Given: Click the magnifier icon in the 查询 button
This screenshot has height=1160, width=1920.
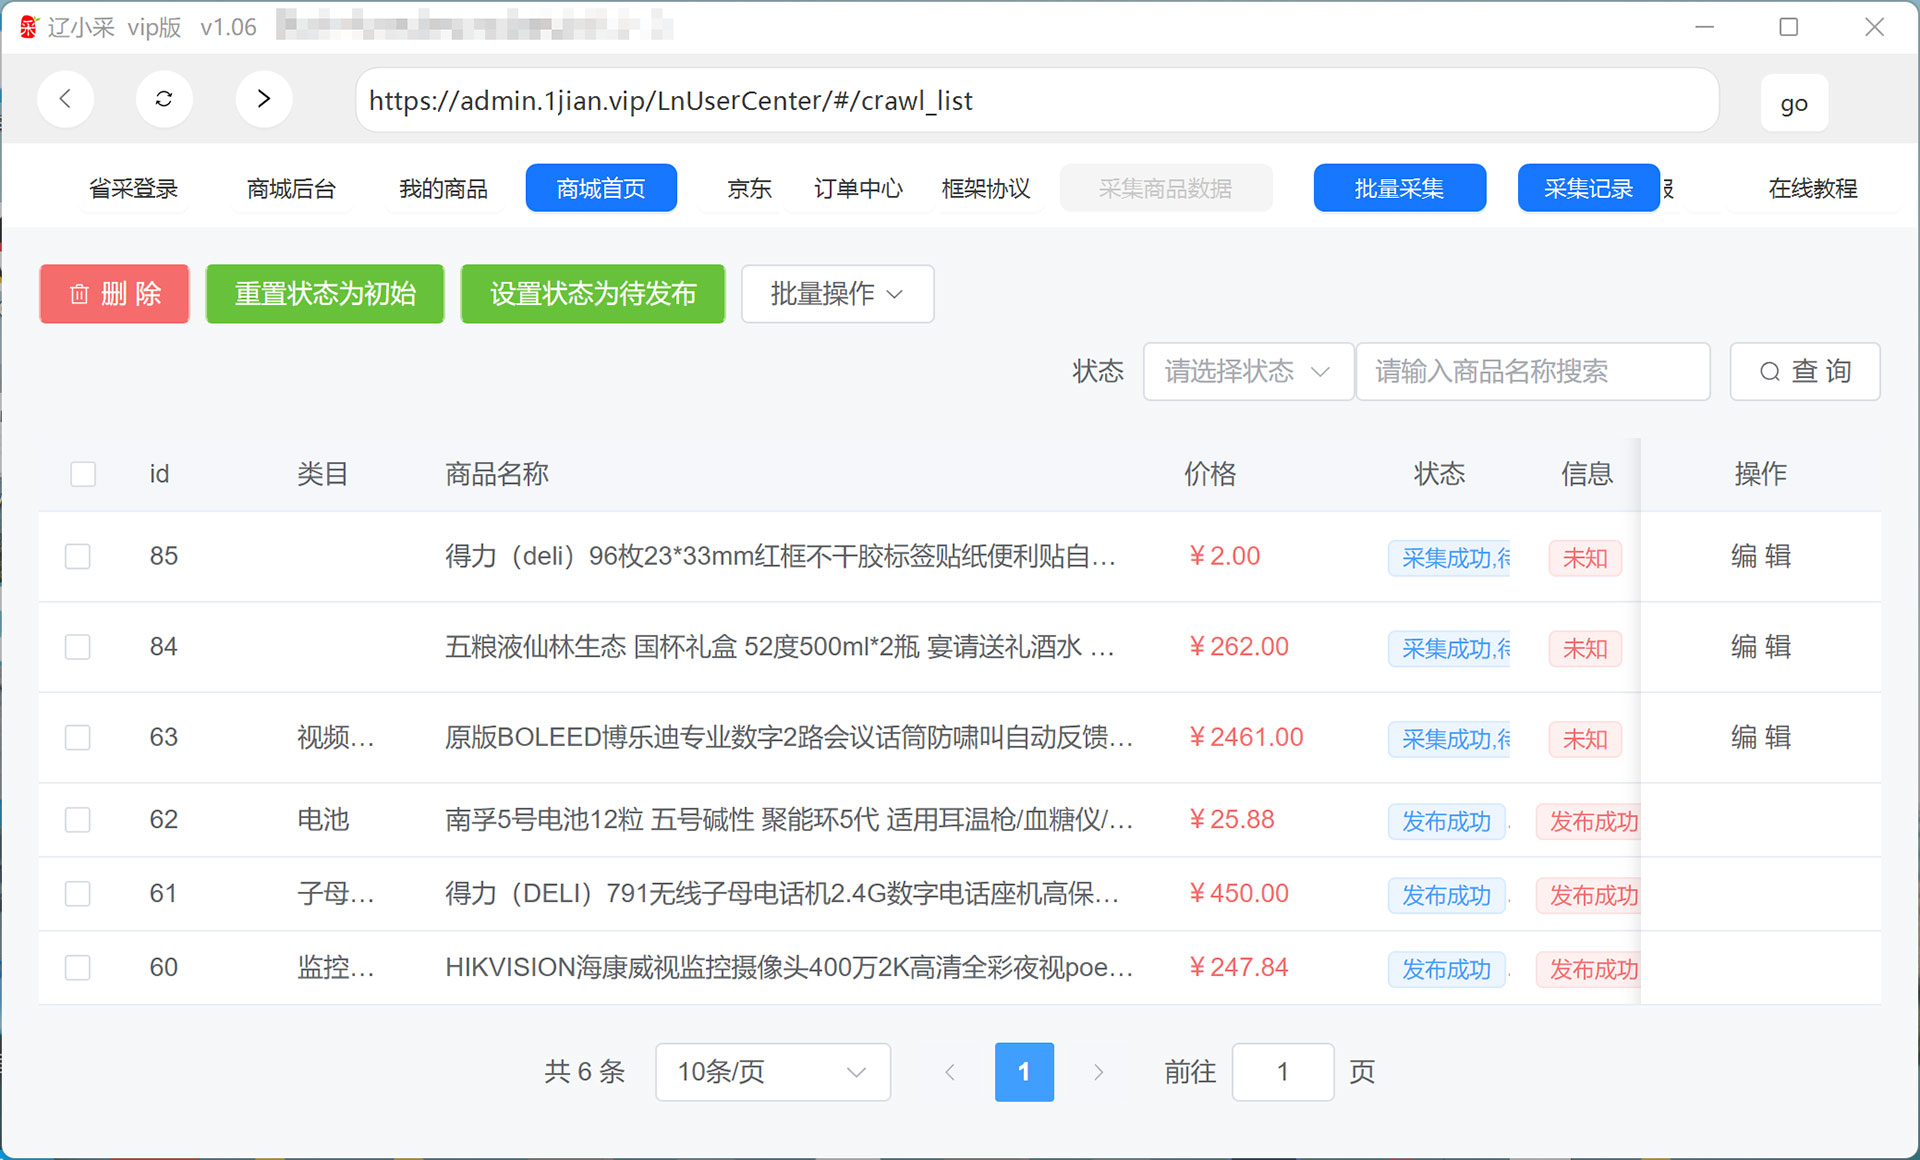Looking at the screenshot, I should (1768, 371).
